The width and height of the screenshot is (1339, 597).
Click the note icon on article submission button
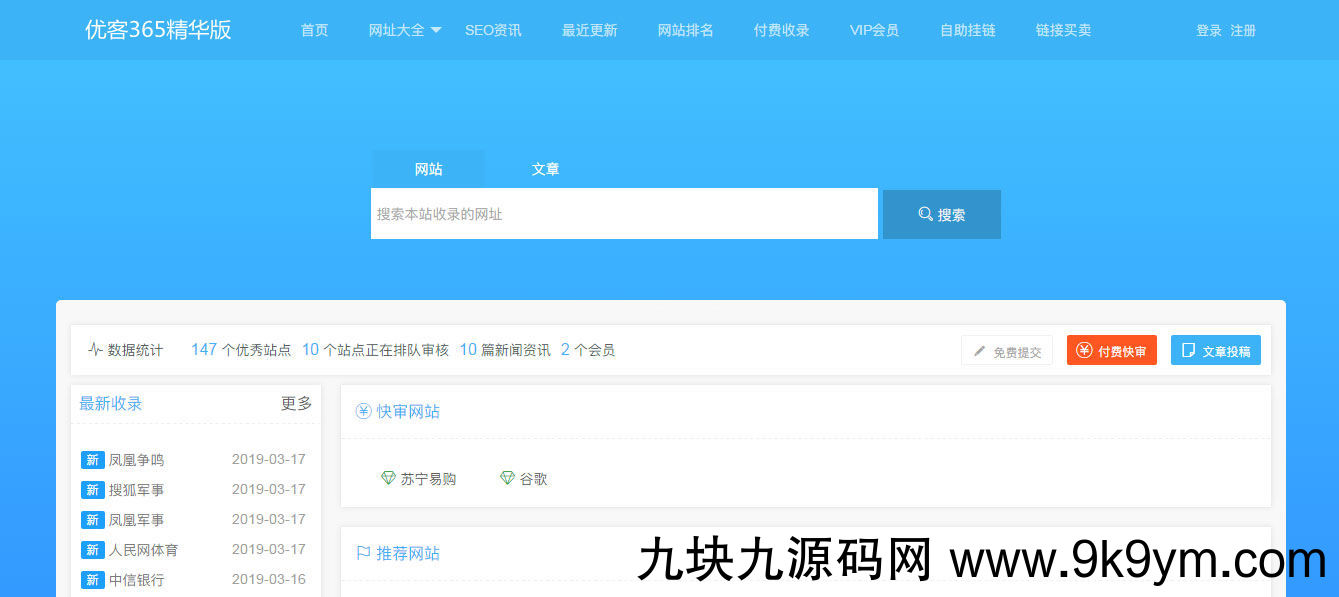click(1188, 350)
